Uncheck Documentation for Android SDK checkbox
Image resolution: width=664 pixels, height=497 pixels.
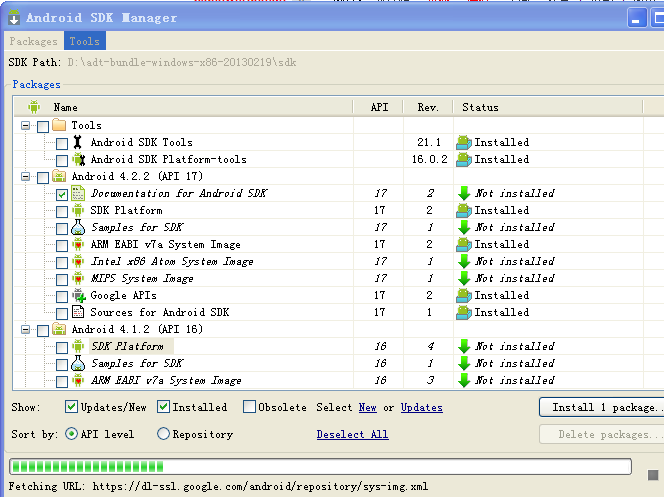coord(62,195)
